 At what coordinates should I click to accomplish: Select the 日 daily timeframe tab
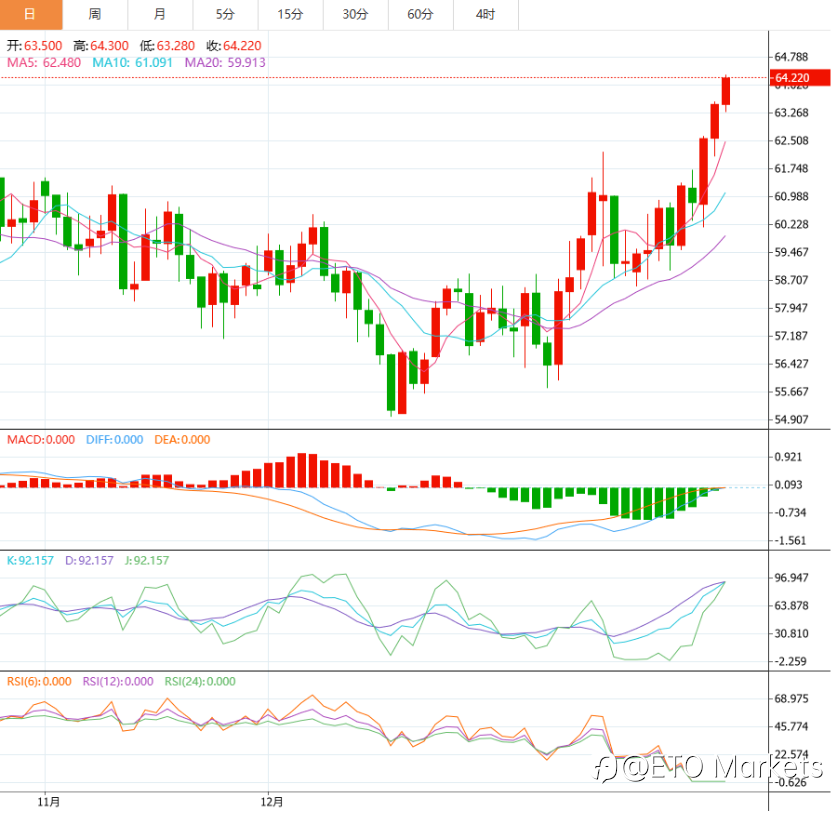[x=31, y=14]
